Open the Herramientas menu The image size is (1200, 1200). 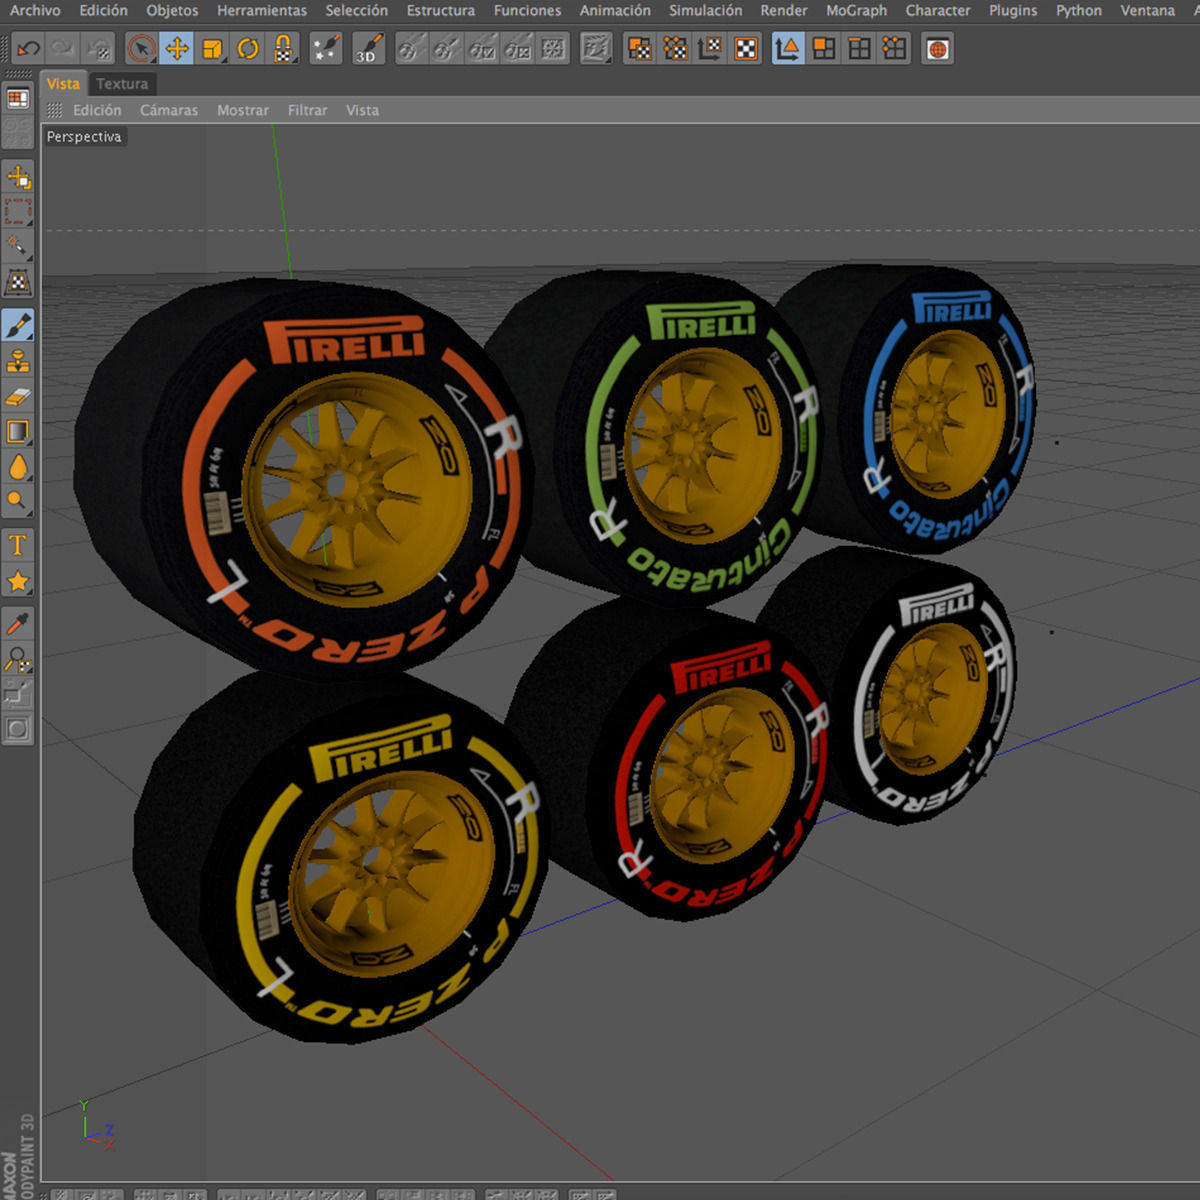(262, 10)
